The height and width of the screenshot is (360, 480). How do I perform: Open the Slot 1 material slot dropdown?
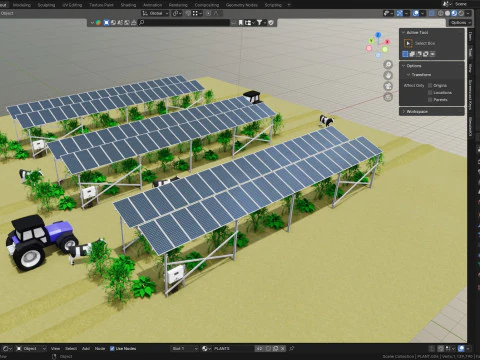(x=184, y=349)
